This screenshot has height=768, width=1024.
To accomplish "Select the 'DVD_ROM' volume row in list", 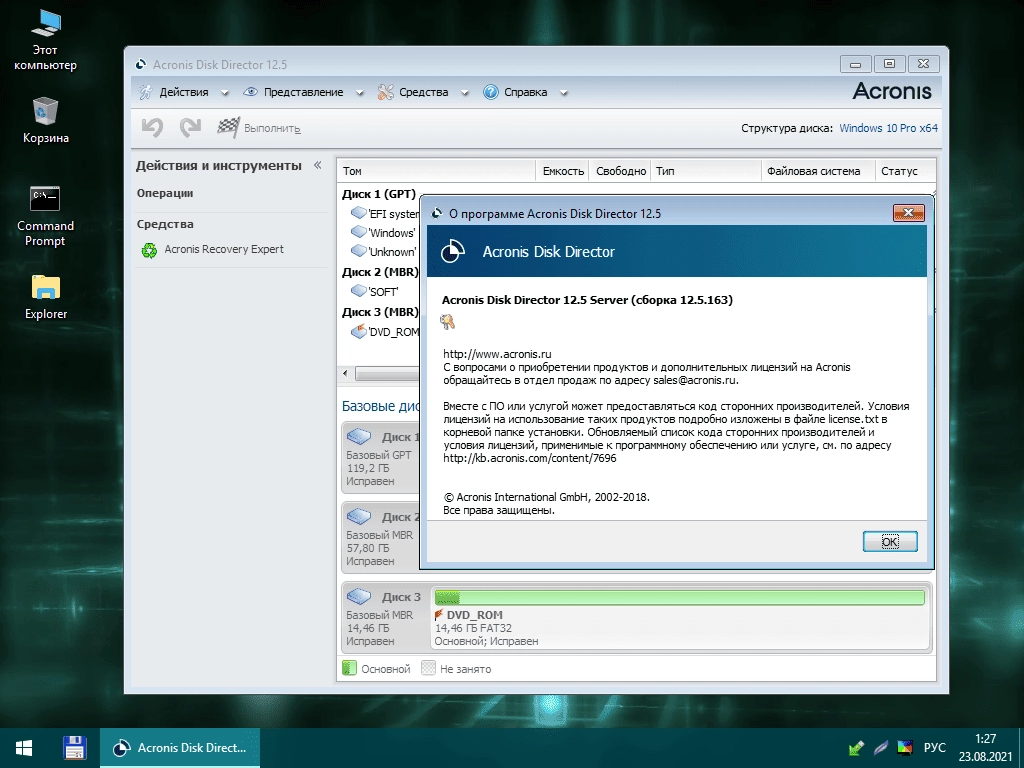I will point(385,332).
